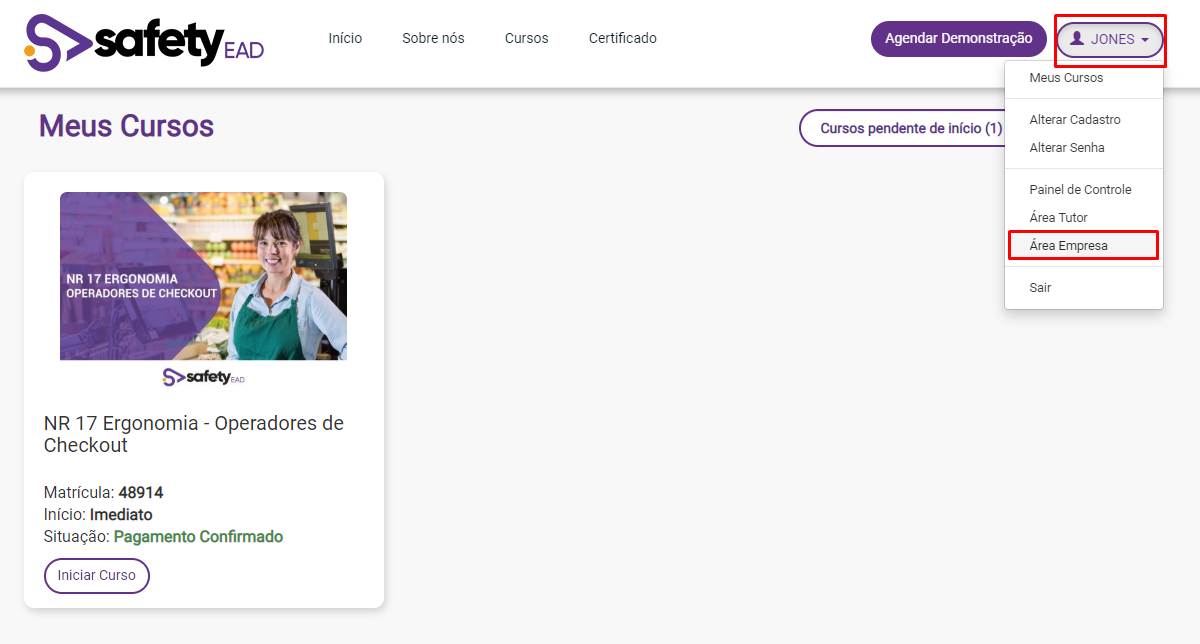Open the NR 17 Ergonomia course thumbnail
This screenshot has height=644, width=1200.
[x=203, y=276]
